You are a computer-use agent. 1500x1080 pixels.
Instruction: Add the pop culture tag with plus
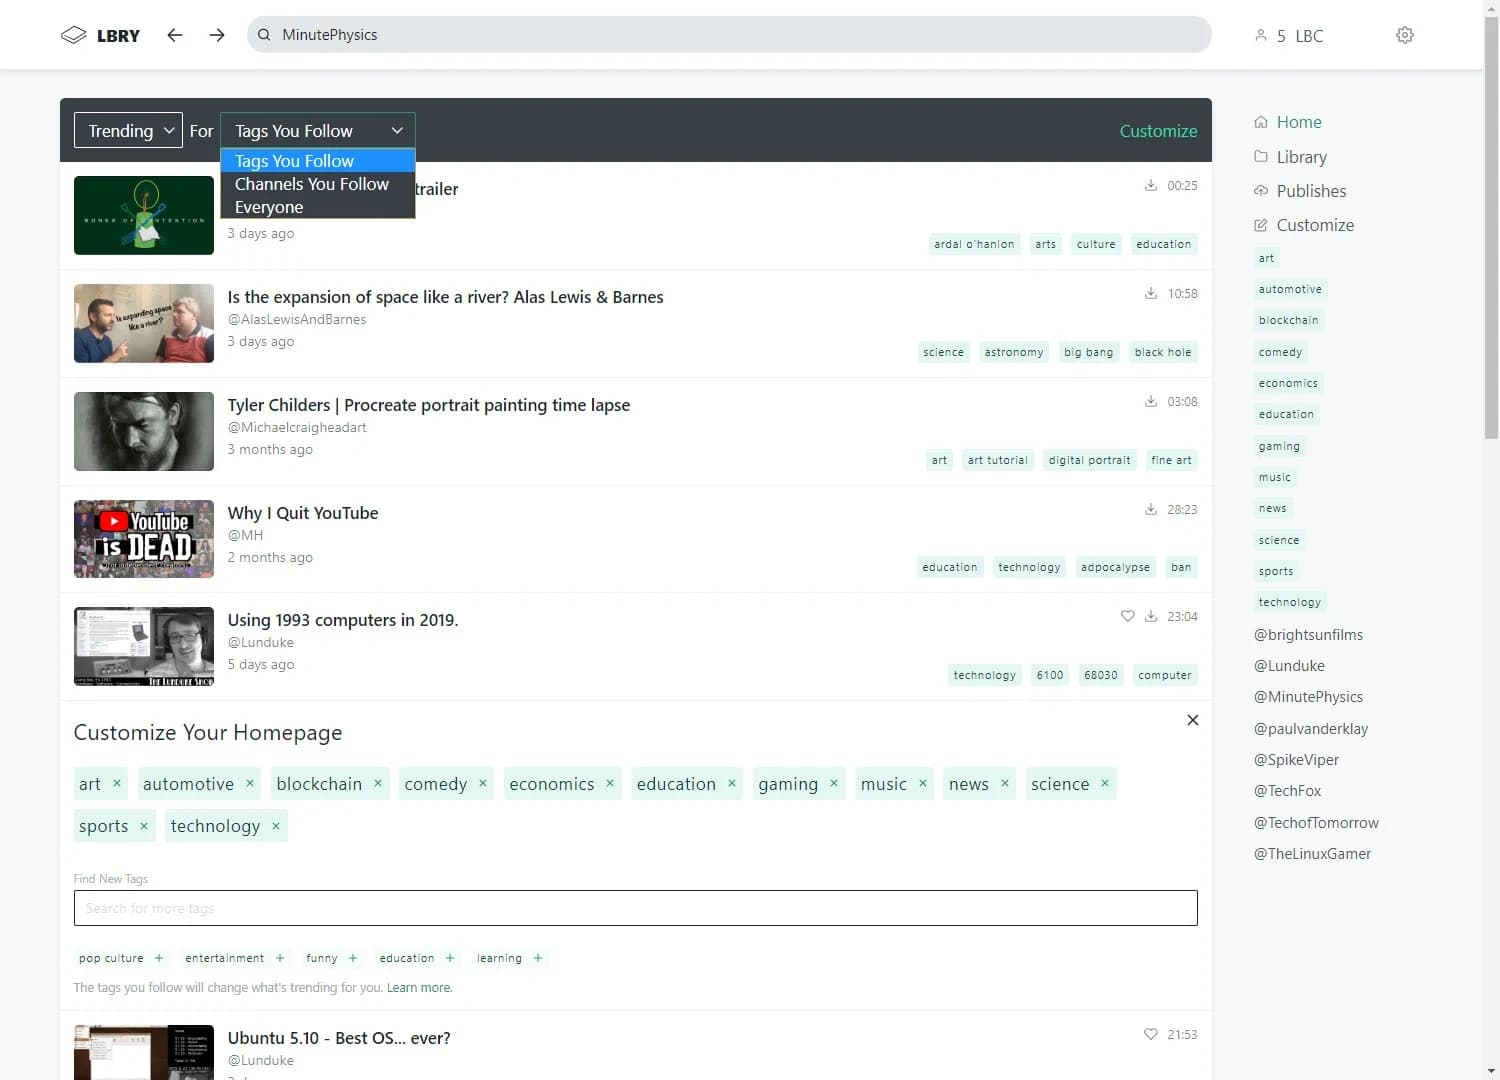(159, 958)
